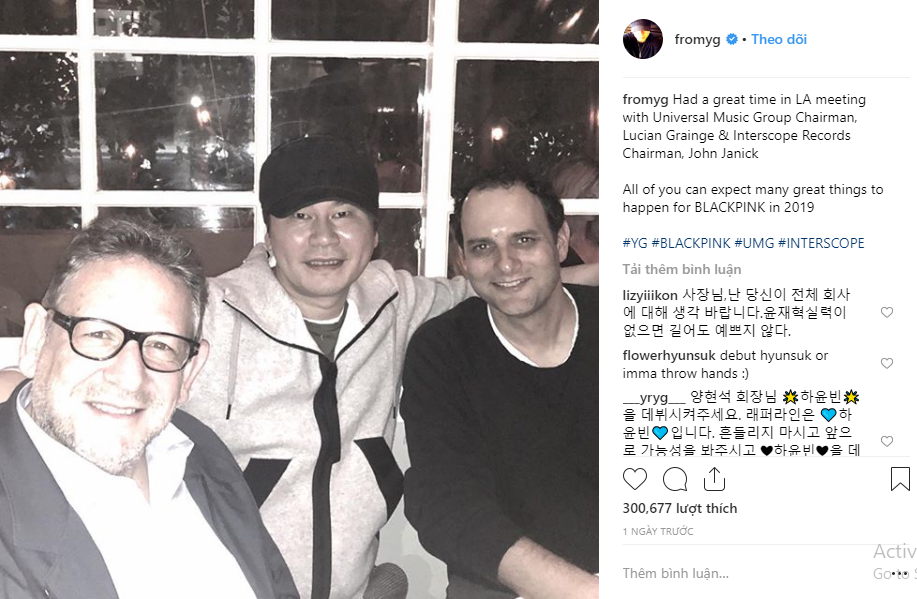Expand comments via Tải thêm bình luận

pos(682,270)
